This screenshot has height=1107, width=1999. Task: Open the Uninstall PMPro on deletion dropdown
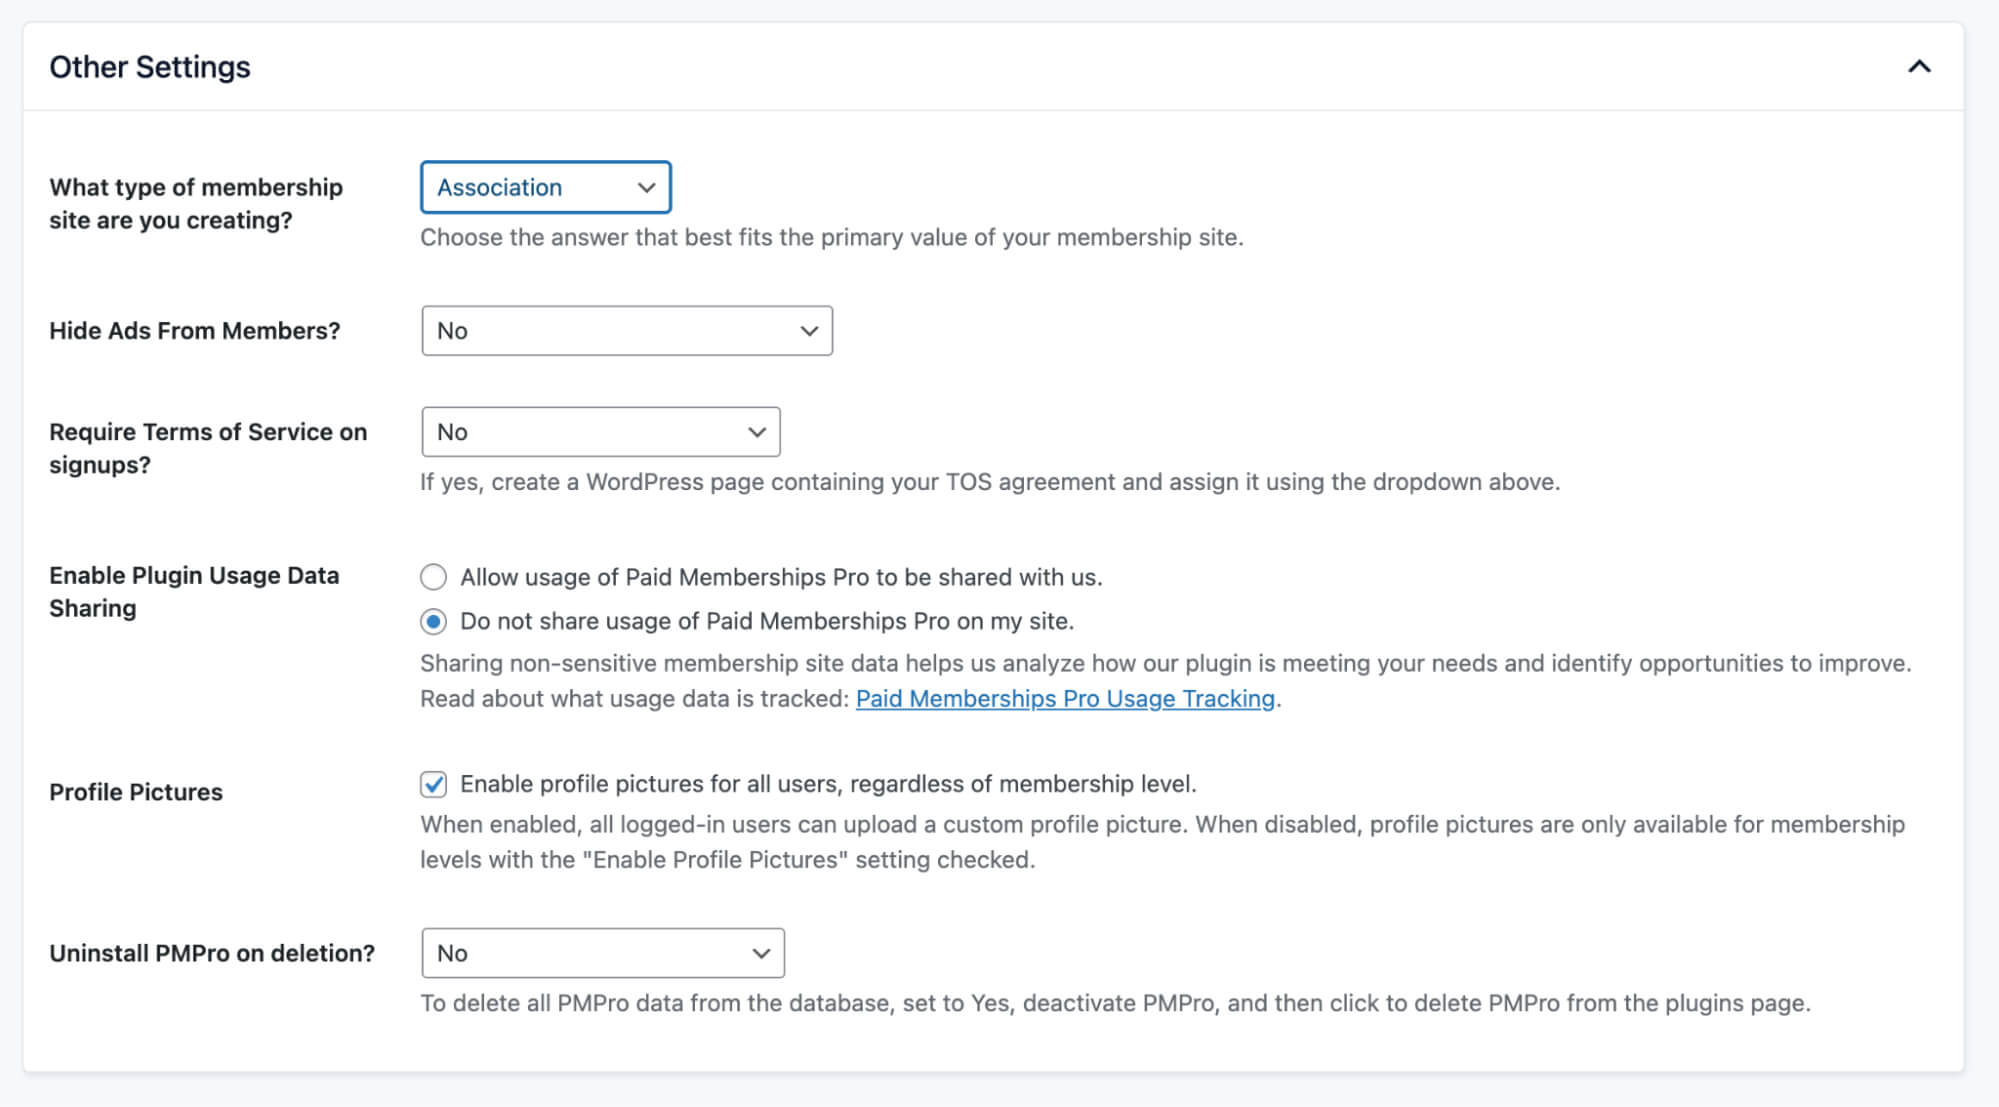coord(602,953)
